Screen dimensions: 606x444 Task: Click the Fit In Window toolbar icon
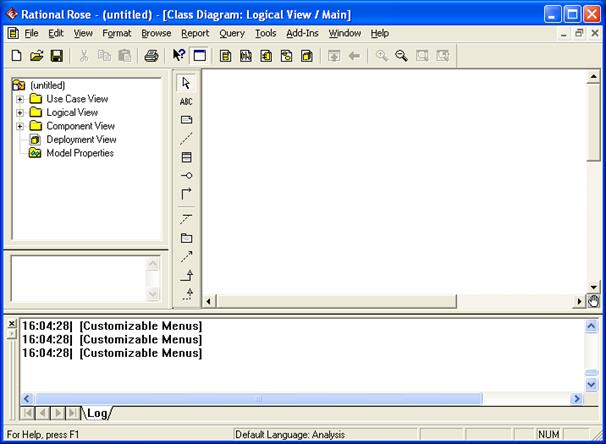(422, 56)
